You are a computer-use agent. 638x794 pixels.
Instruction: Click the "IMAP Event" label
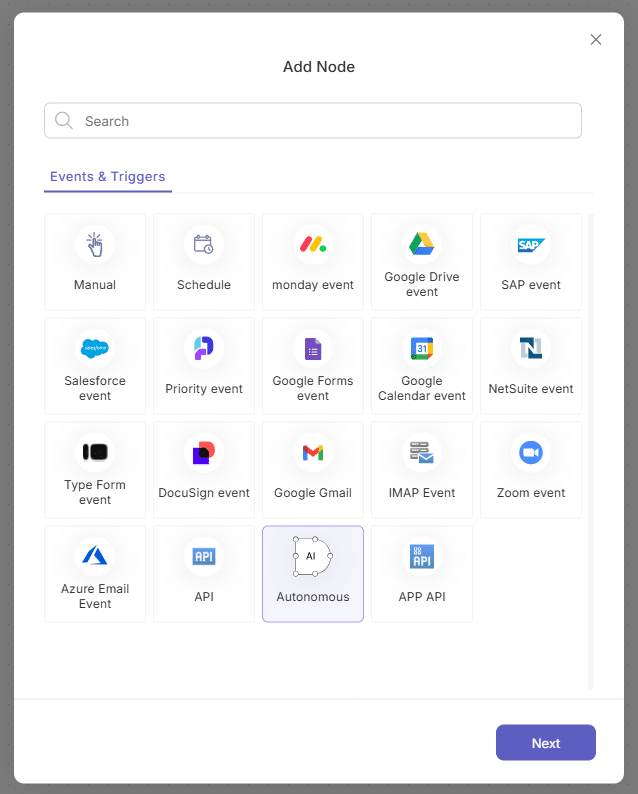pos(422,493)
